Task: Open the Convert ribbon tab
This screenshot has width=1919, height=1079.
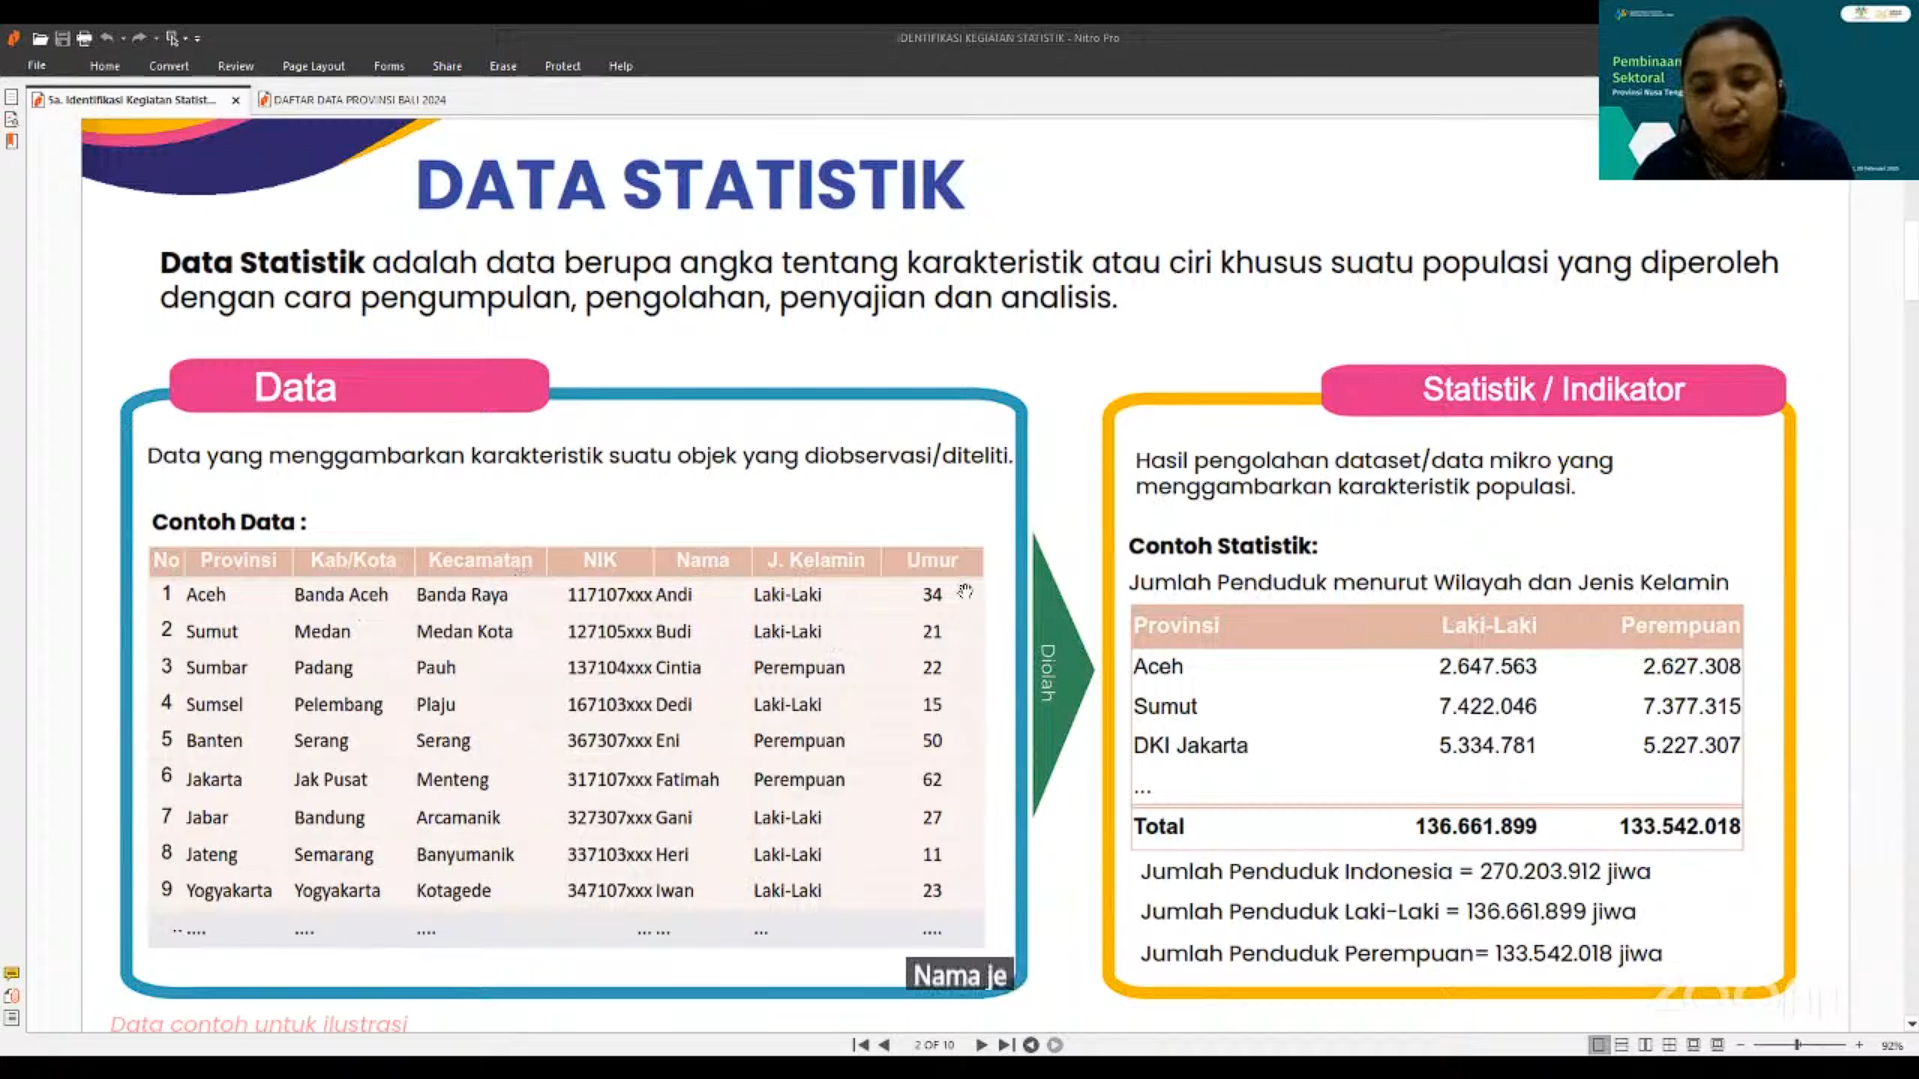Action: (168, 66)
